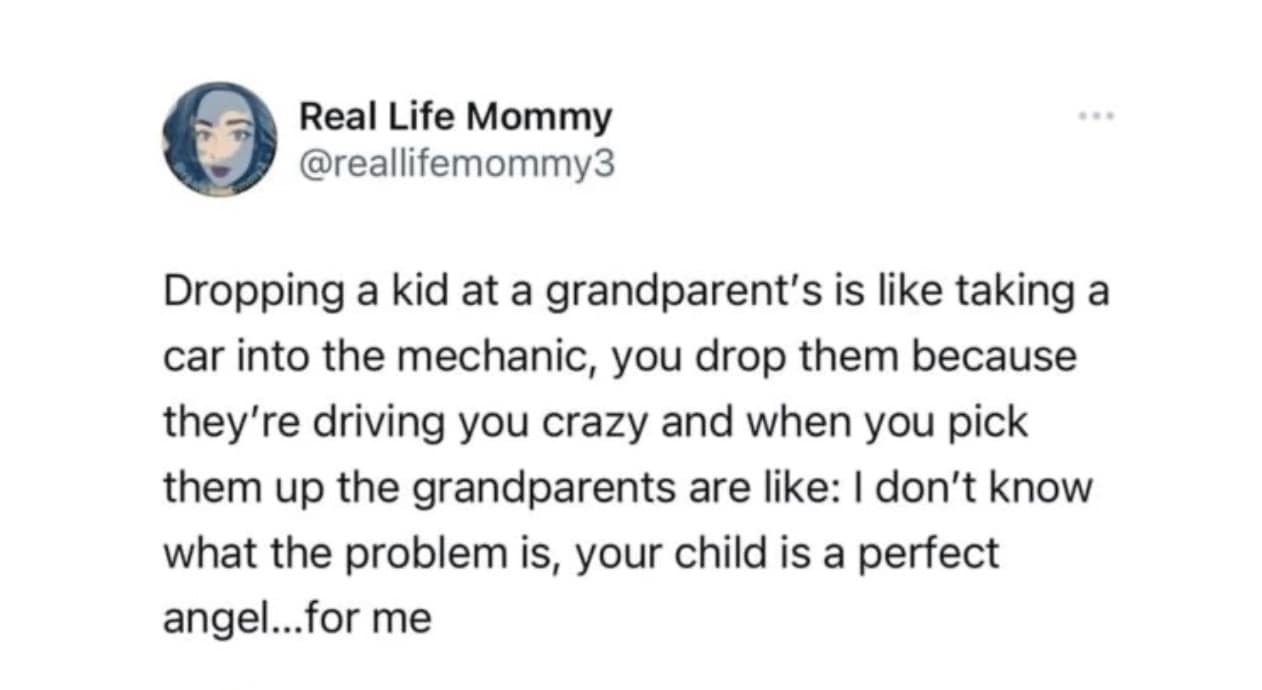Click the Real Life Mommy profile avatar
This screenshot has width=1262, height=690.
(x=221, y=138)
